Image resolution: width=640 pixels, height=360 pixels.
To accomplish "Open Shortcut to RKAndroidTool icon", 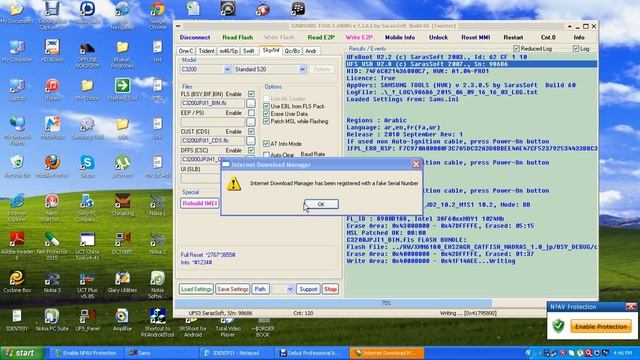I will tap(158, 322).
